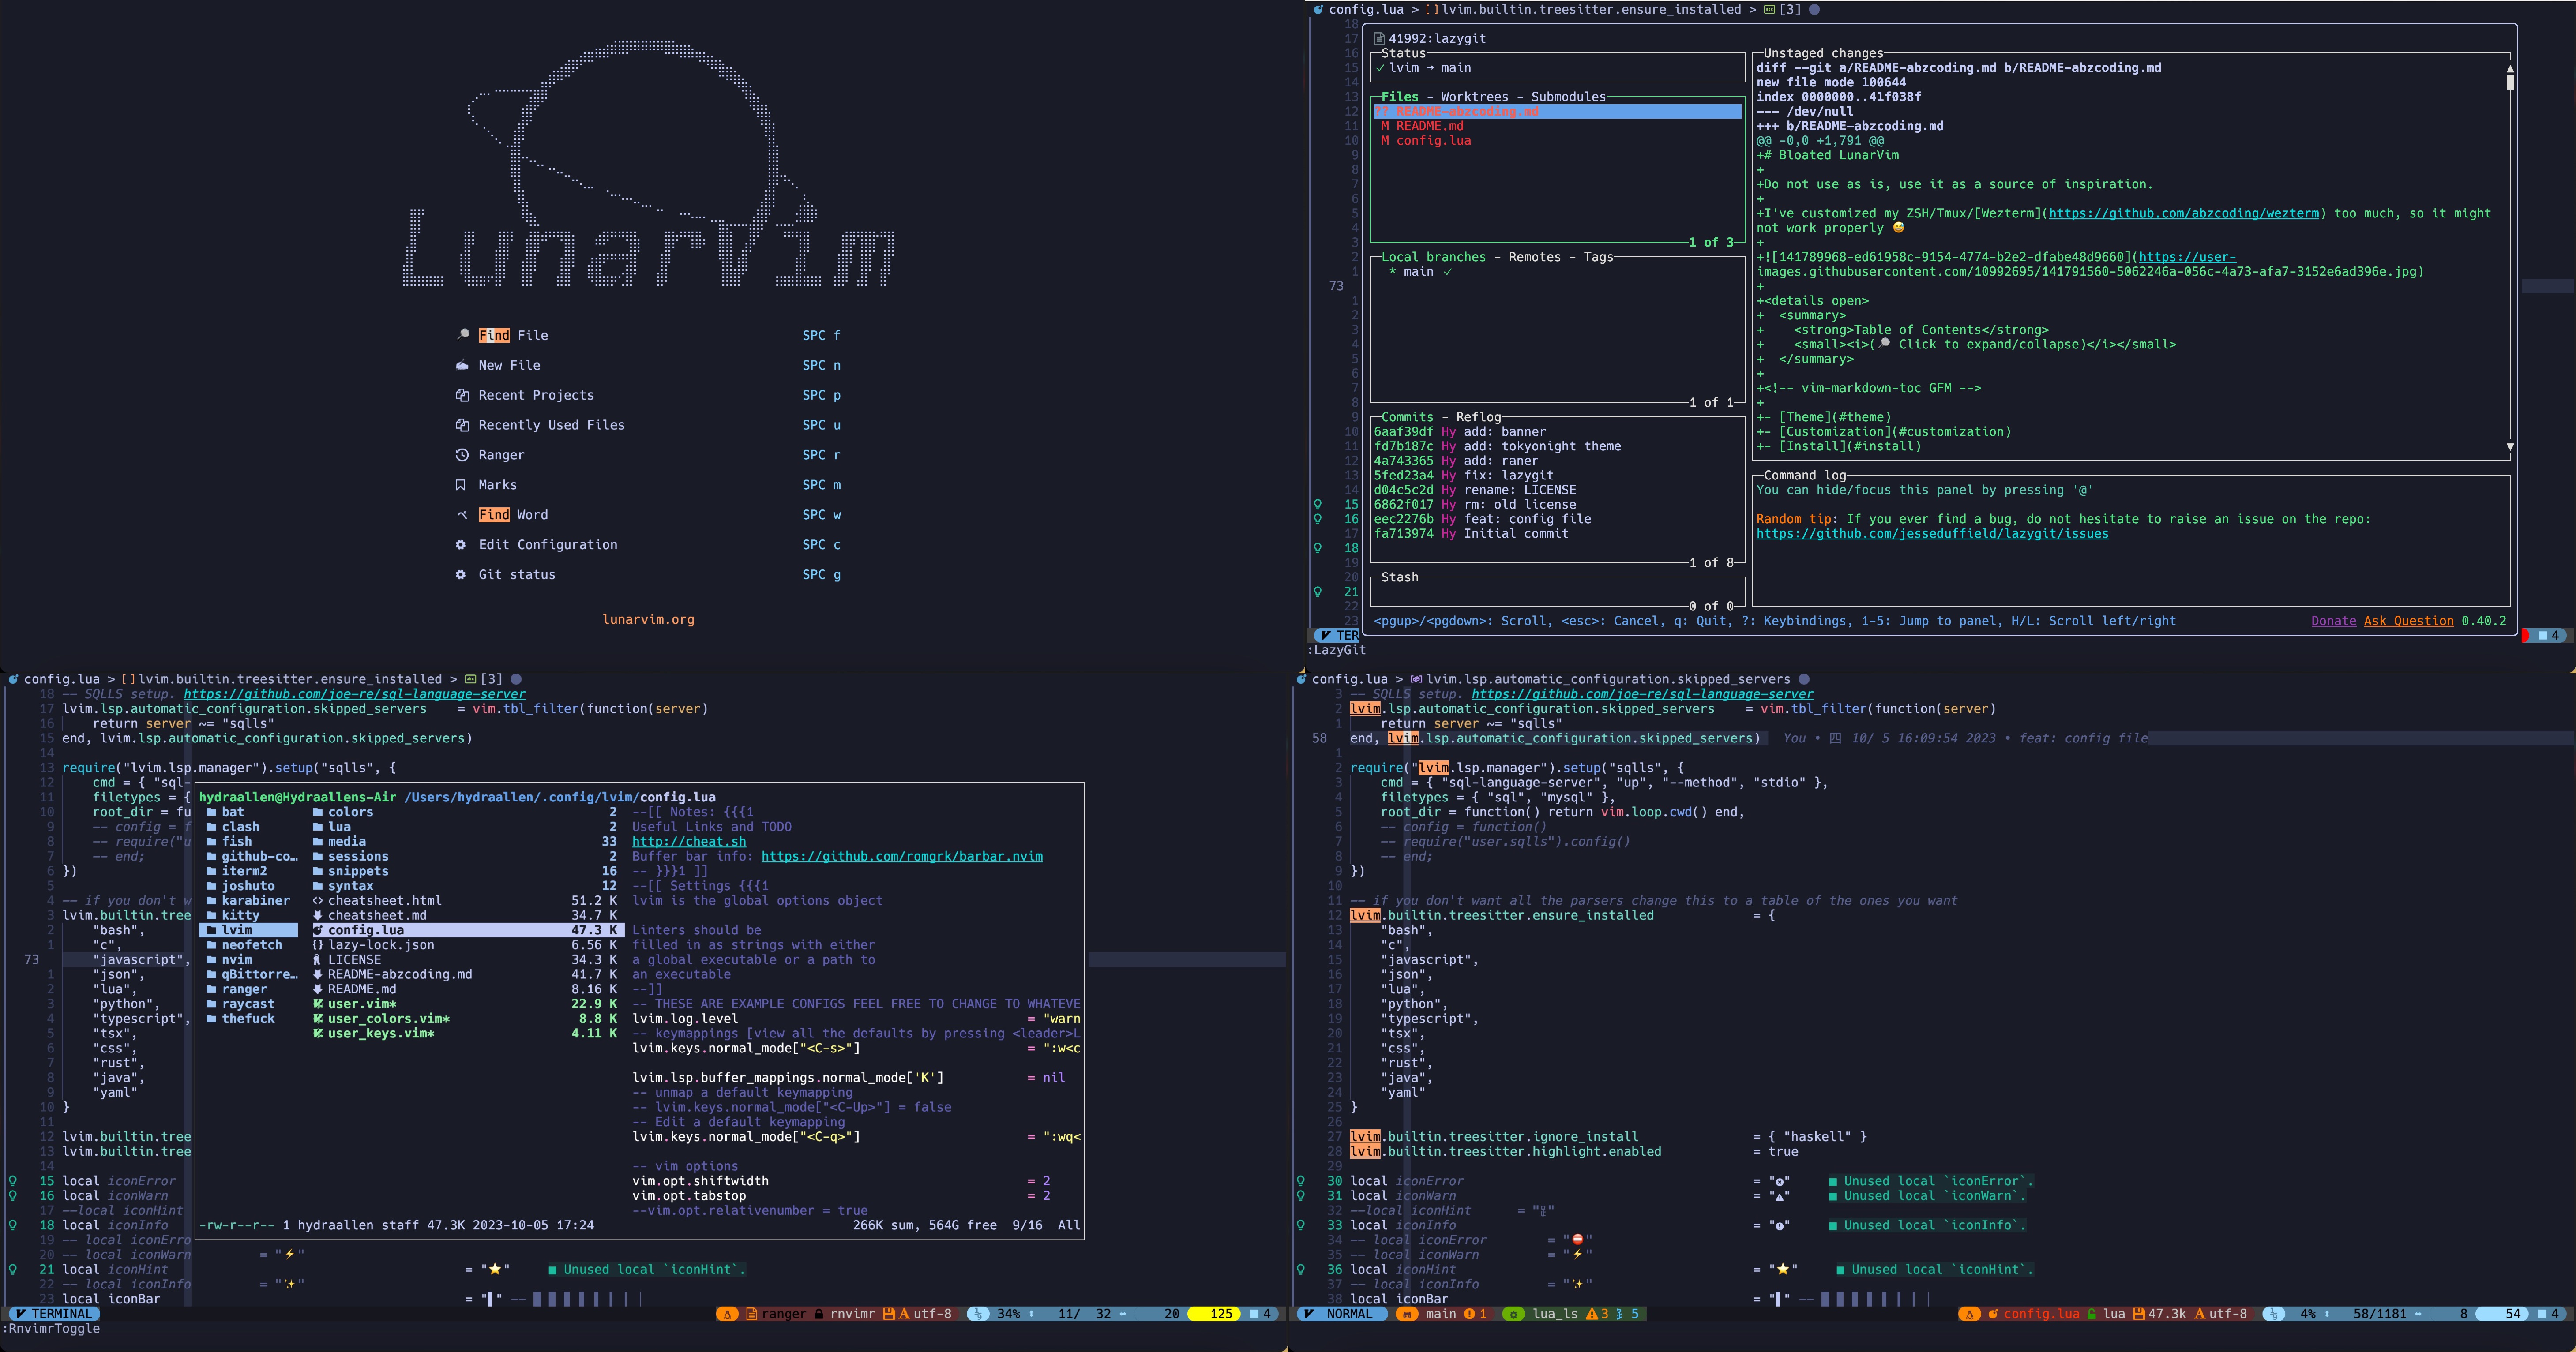Viewport: 2576px width, 1352px height.
Task: Click the cheatsheet.html code icon in ranger
Action: [x=318, y=901]
